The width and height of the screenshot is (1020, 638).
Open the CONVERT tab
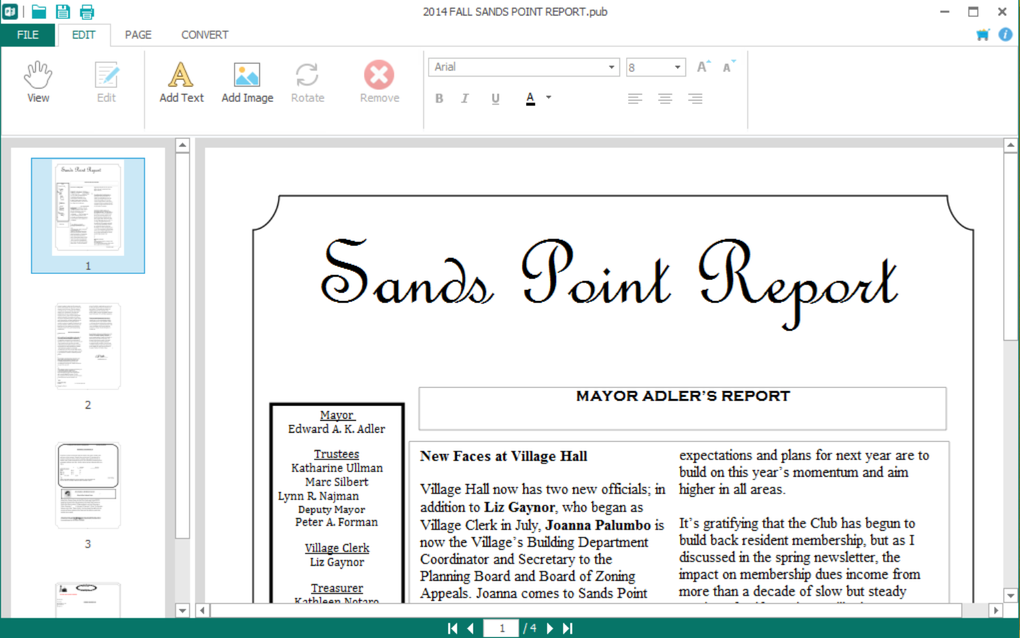click(x=204, y=35)
